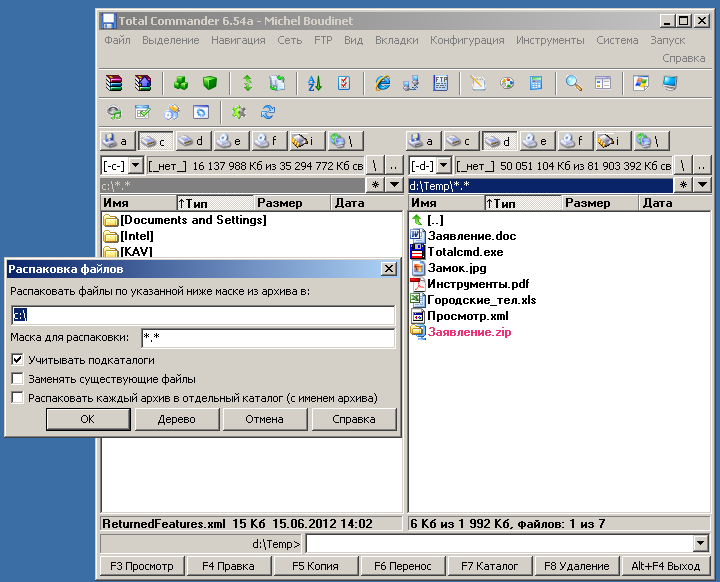Toggle 'Учитывать подкаталоги' checkbox
Viewport: 720px width, 582px height.
(17, 360)
